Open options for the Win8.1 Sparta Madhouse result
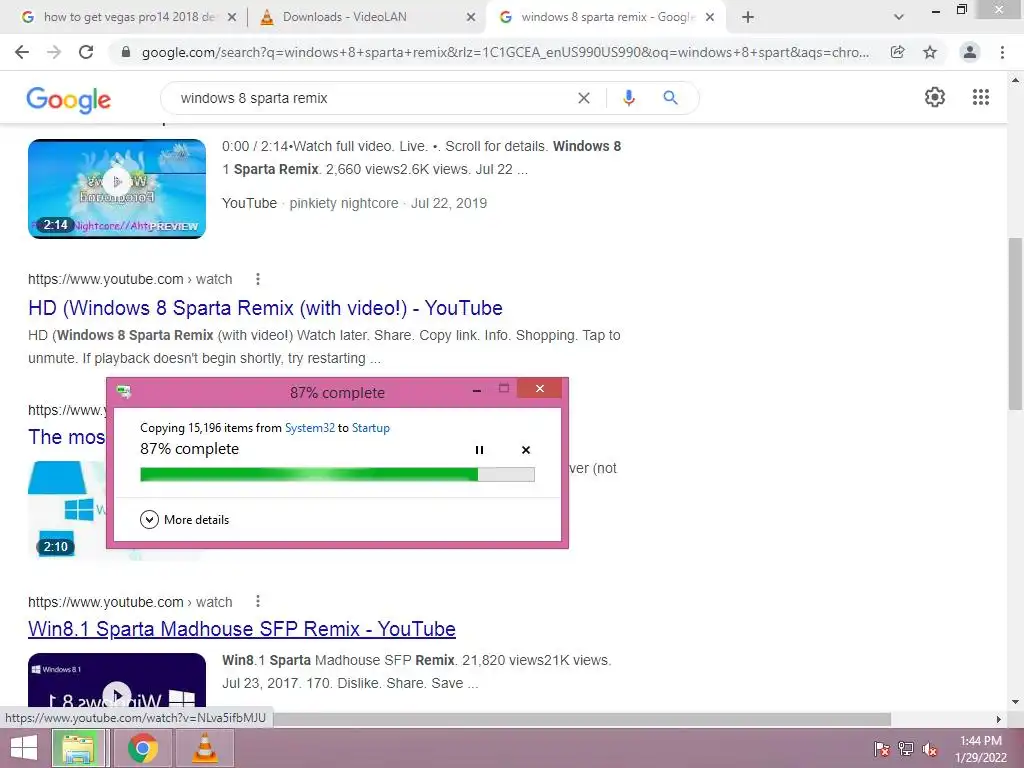 point(258,601)
